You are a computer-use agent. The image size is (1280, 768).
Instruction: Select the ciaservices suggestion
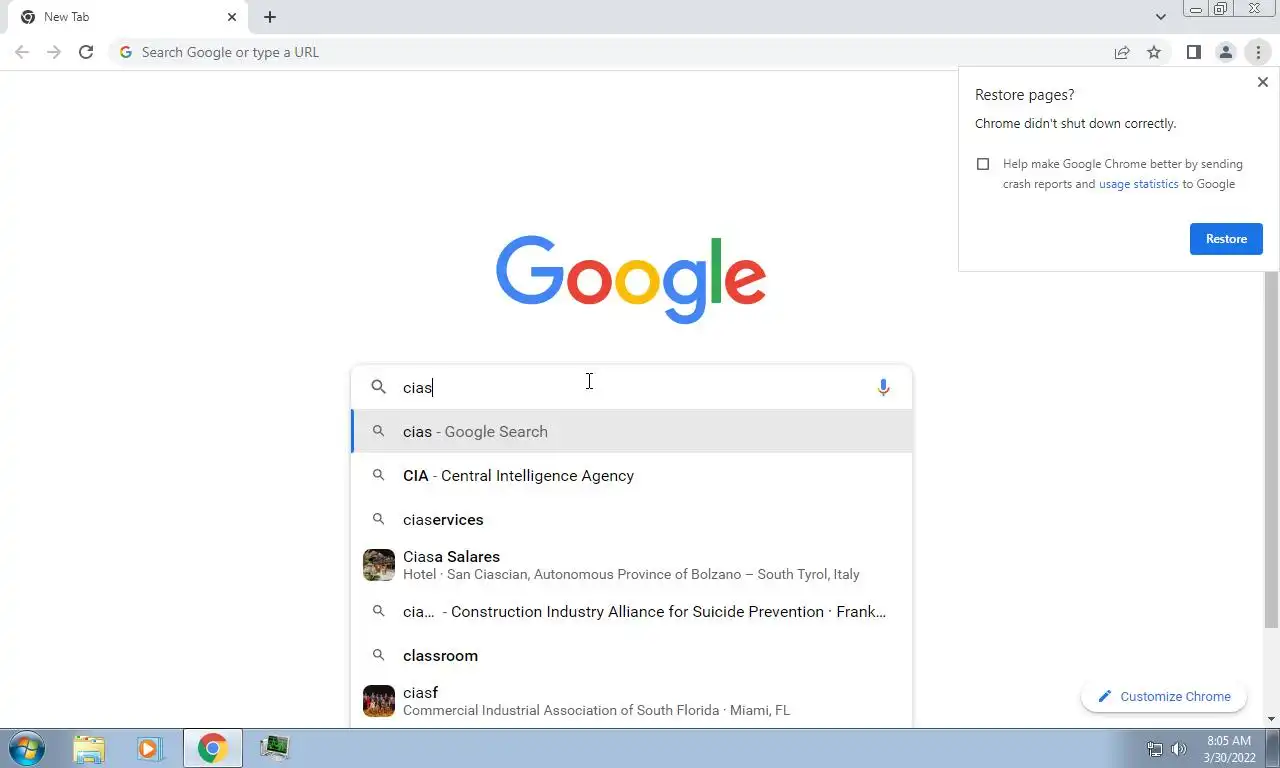(x=632, y=520)
